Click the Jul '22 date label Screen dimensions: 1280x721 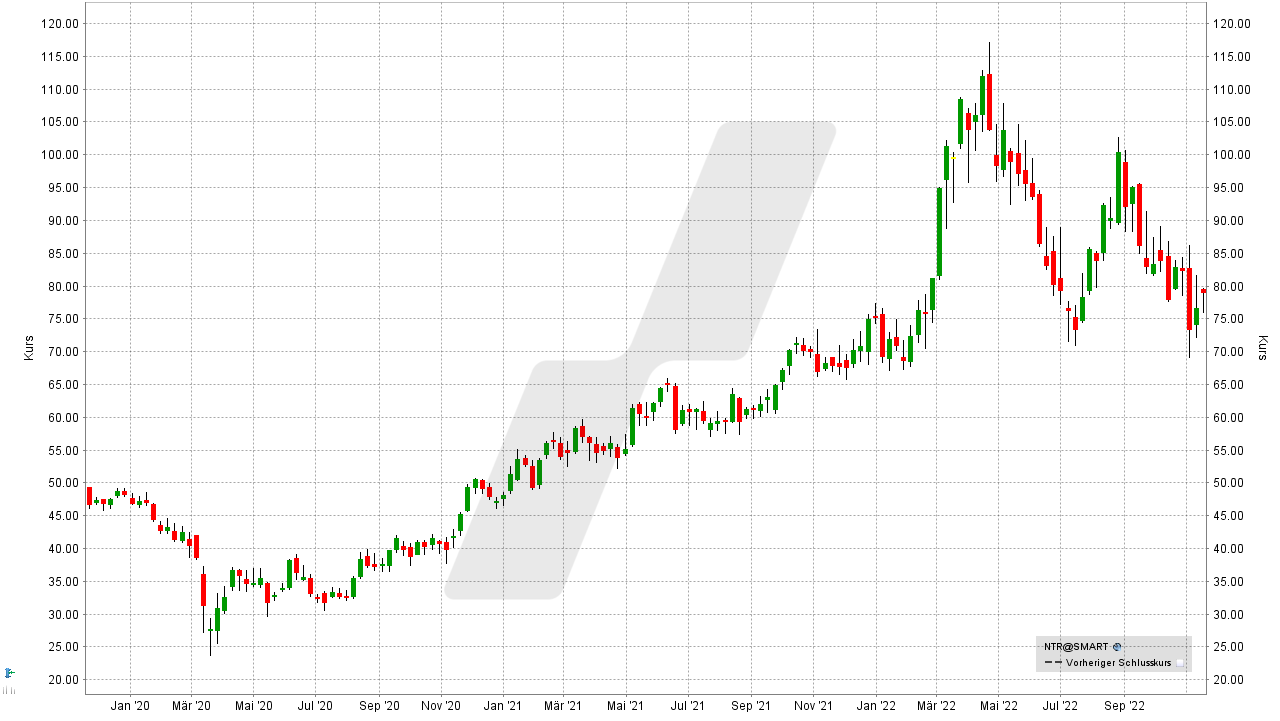(x=1062, y=706)
